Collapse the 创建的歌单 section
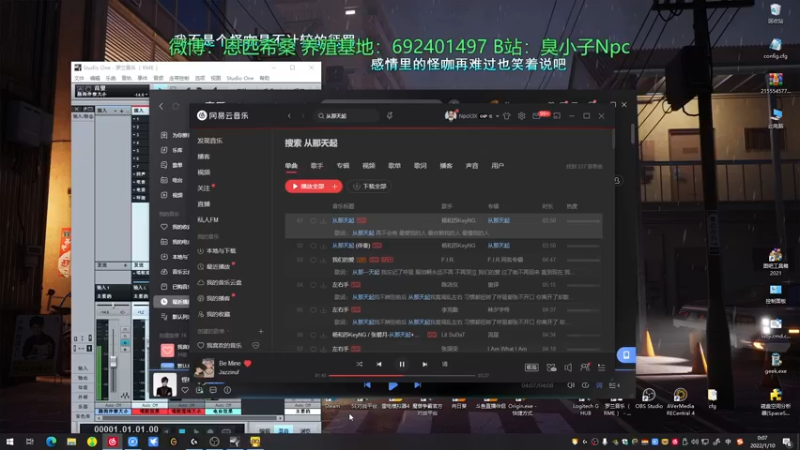Screen dimensions: 800x450 [214, 332]
